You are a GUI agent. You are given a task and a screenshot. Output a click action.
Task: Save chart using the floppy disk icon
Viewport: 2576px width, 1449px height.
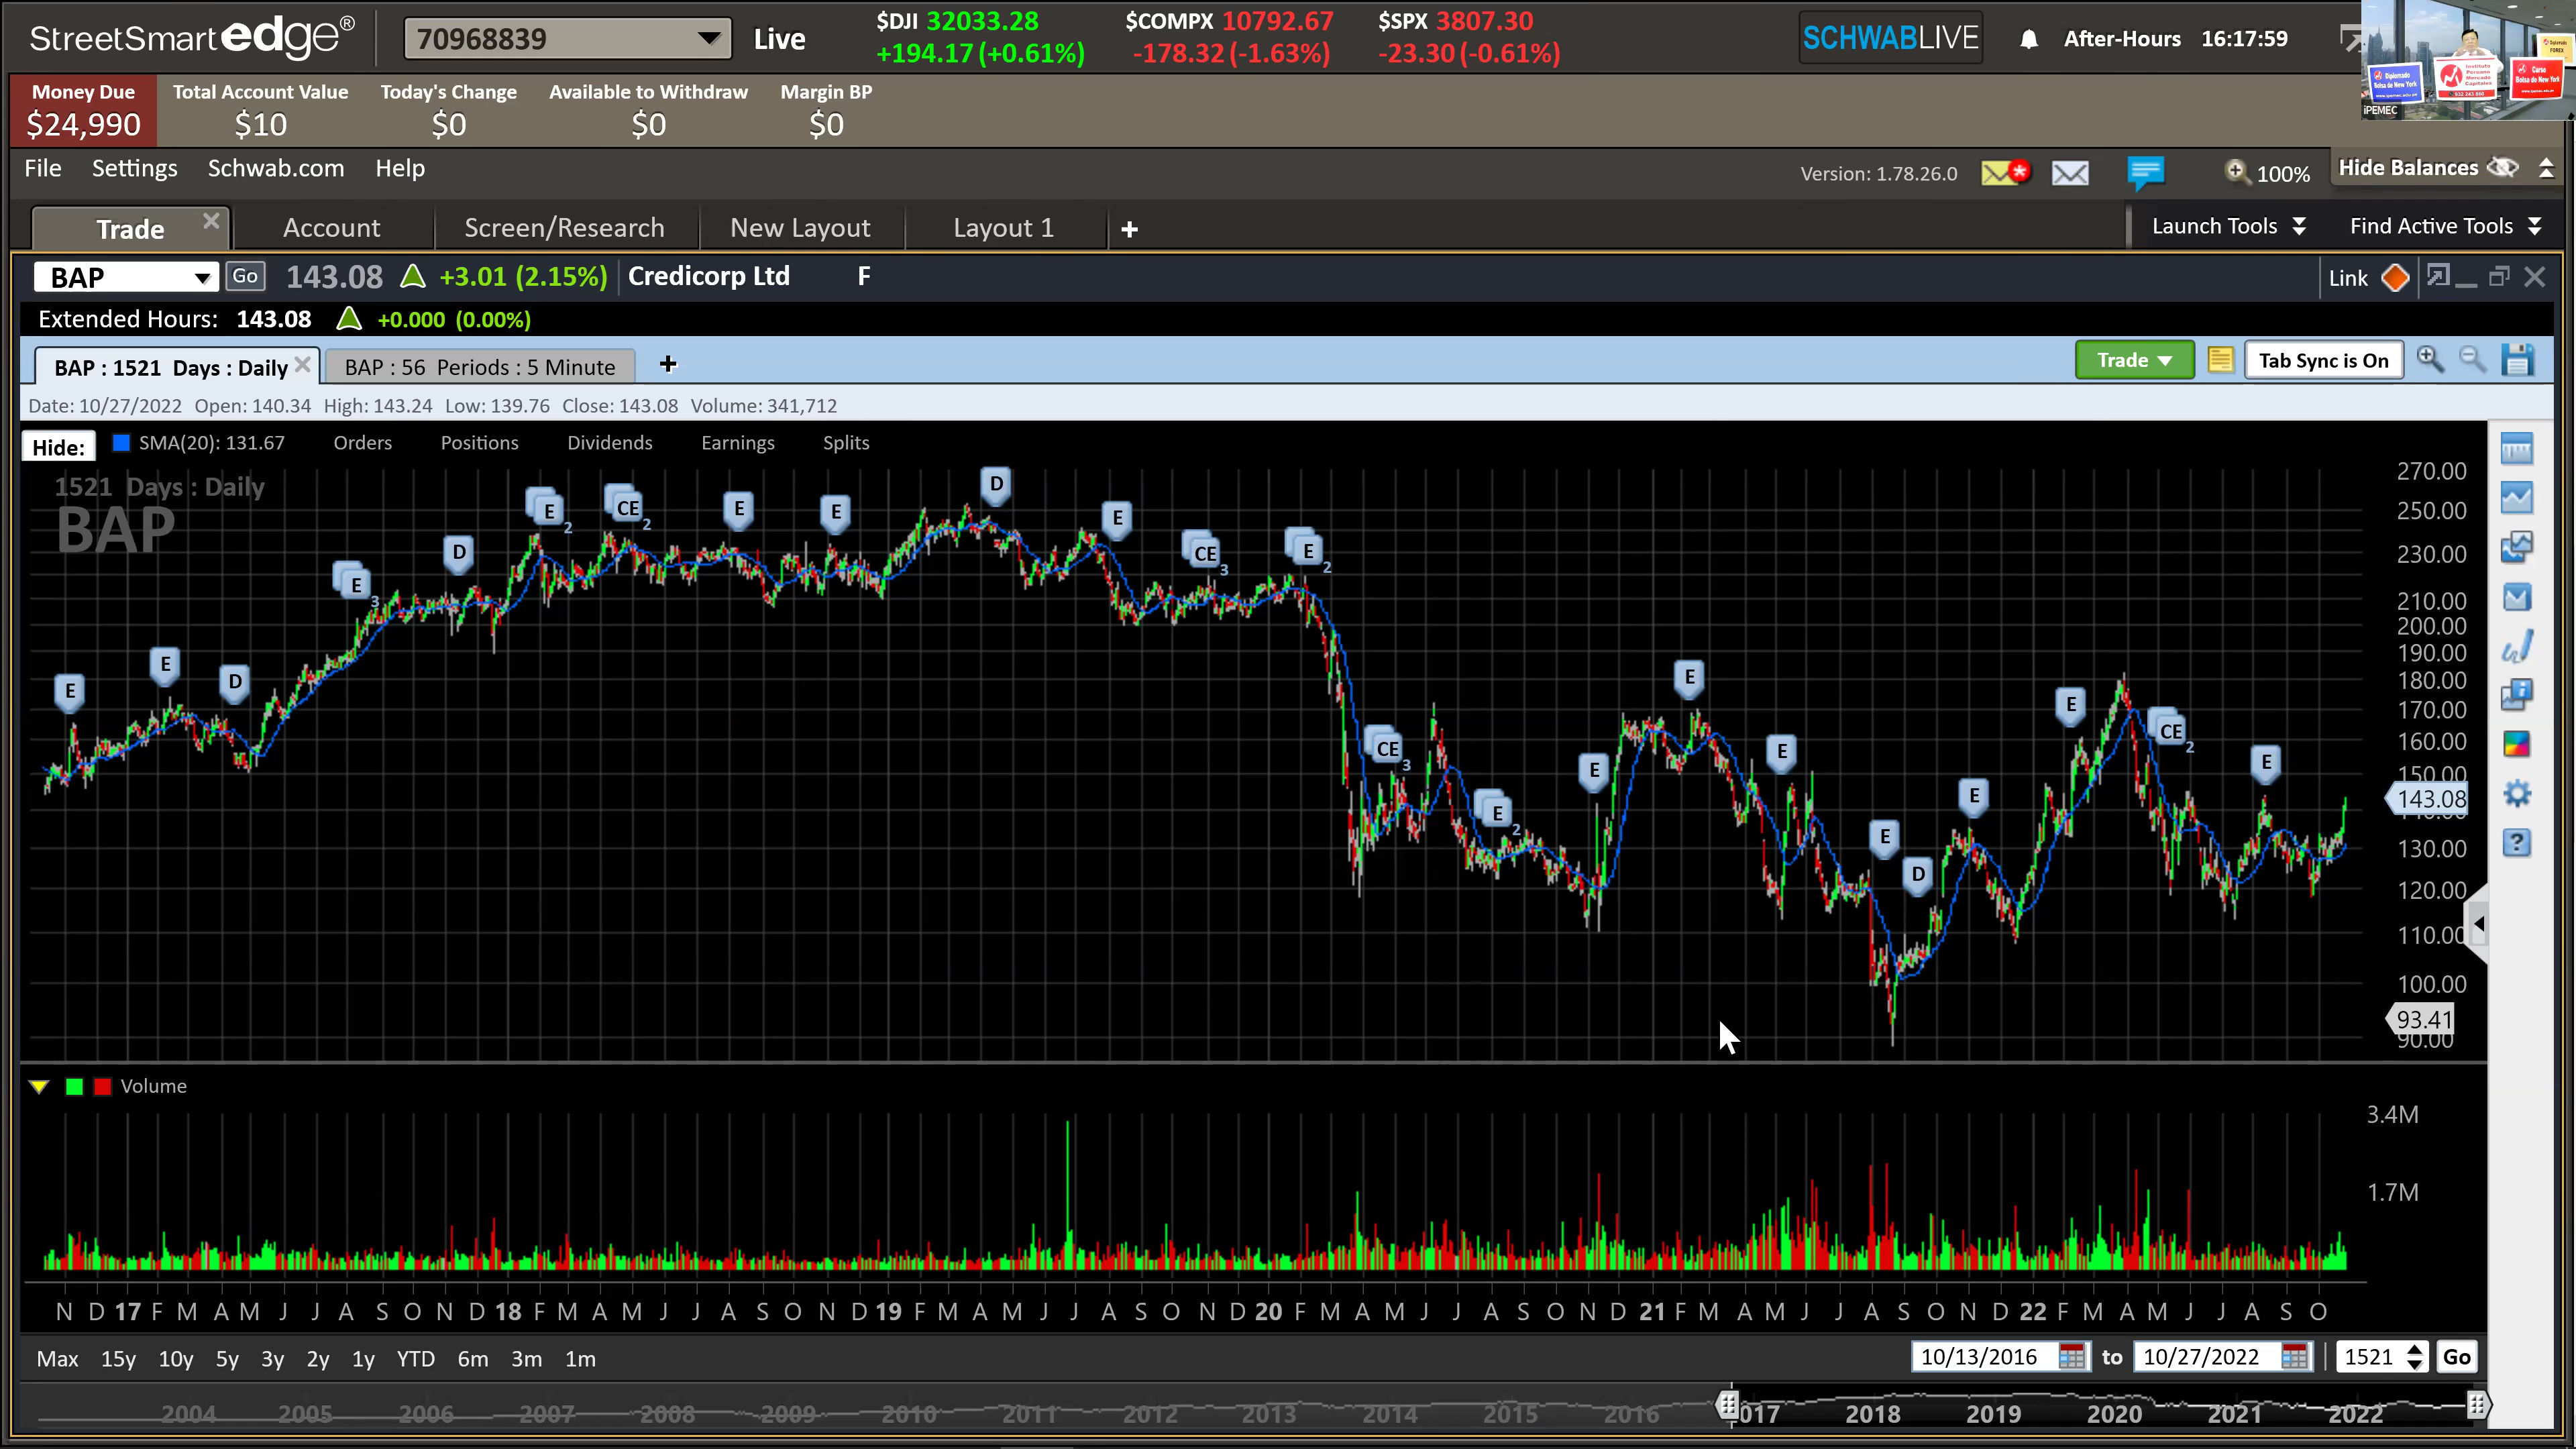pyautogui.click(x=2517, y=360)
